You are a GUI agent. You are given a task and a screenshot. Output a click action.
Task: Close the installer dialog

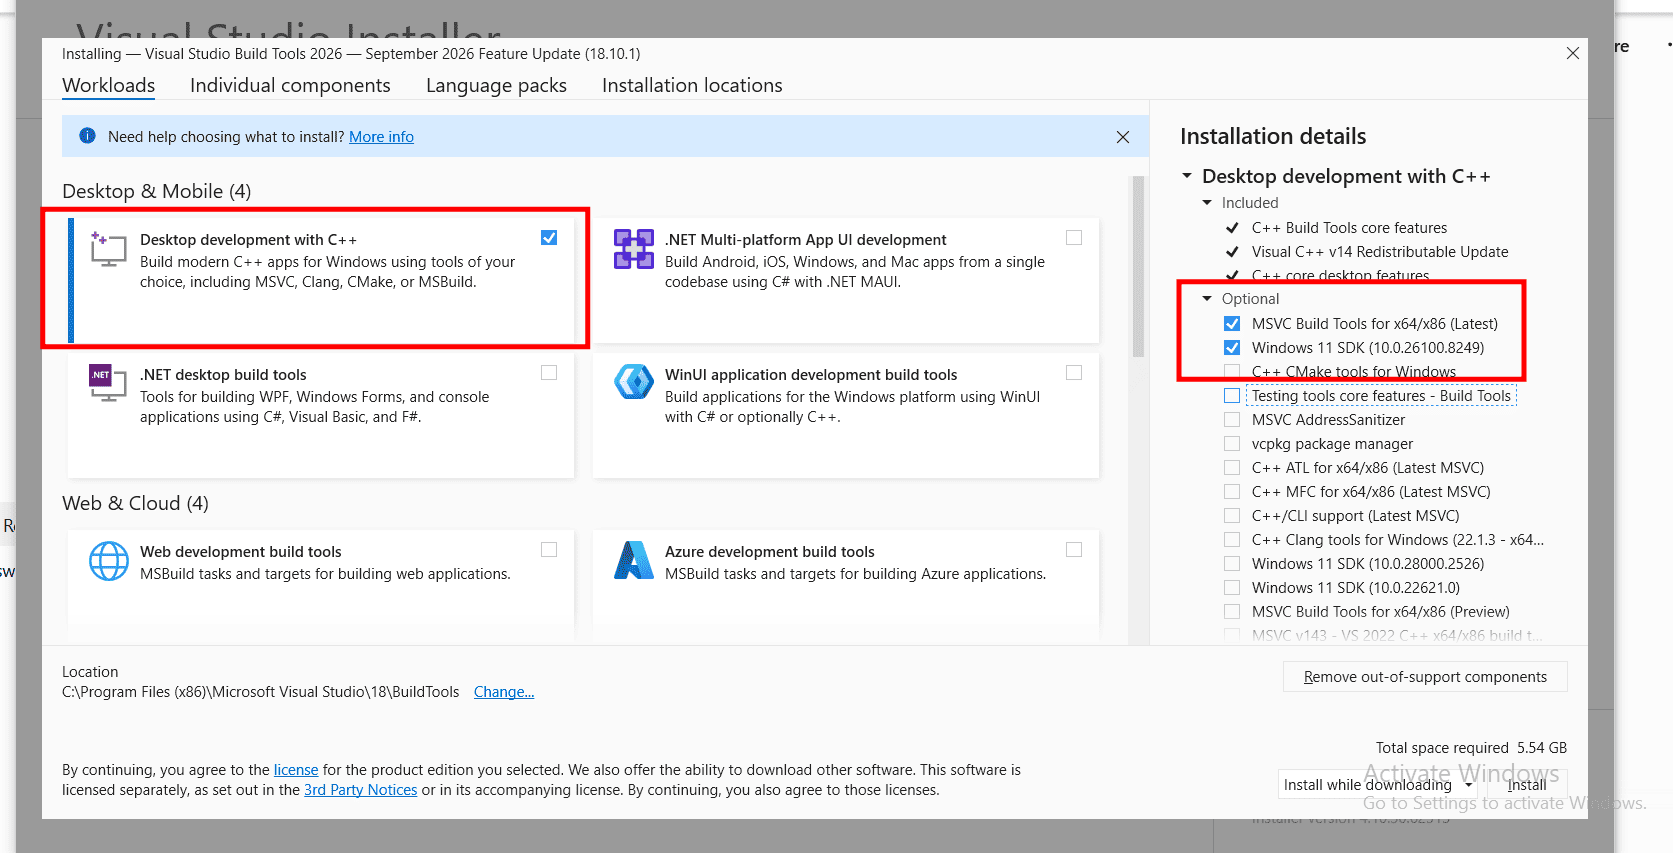tap(1573, 53)
